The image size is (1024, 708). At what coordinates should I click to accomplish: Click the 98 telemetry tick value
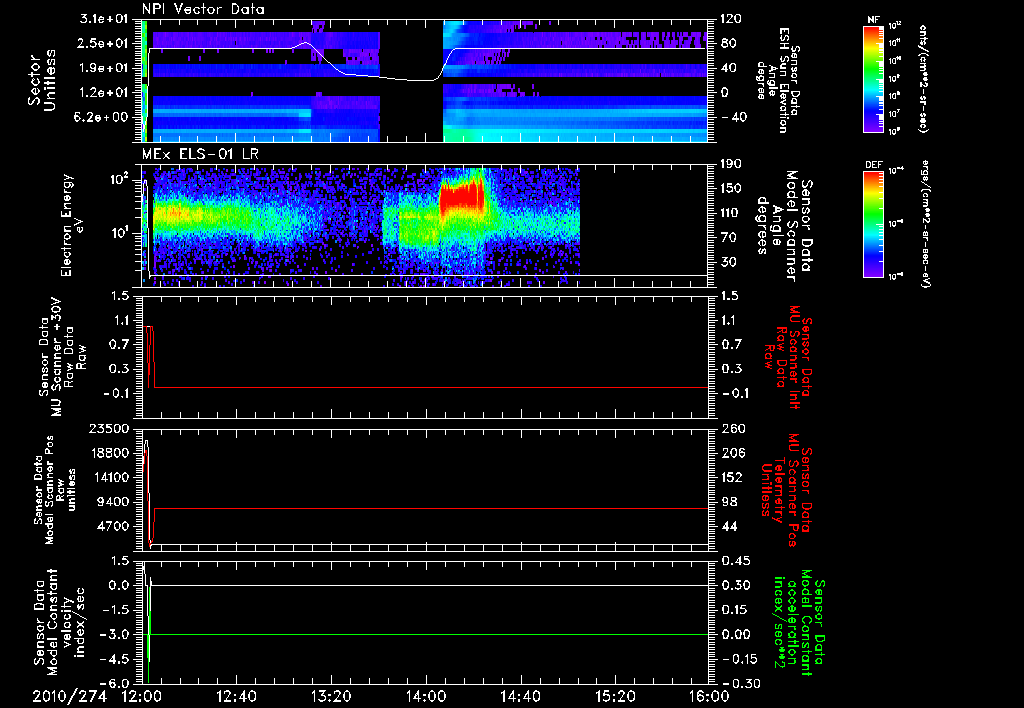tap(728, 502)
